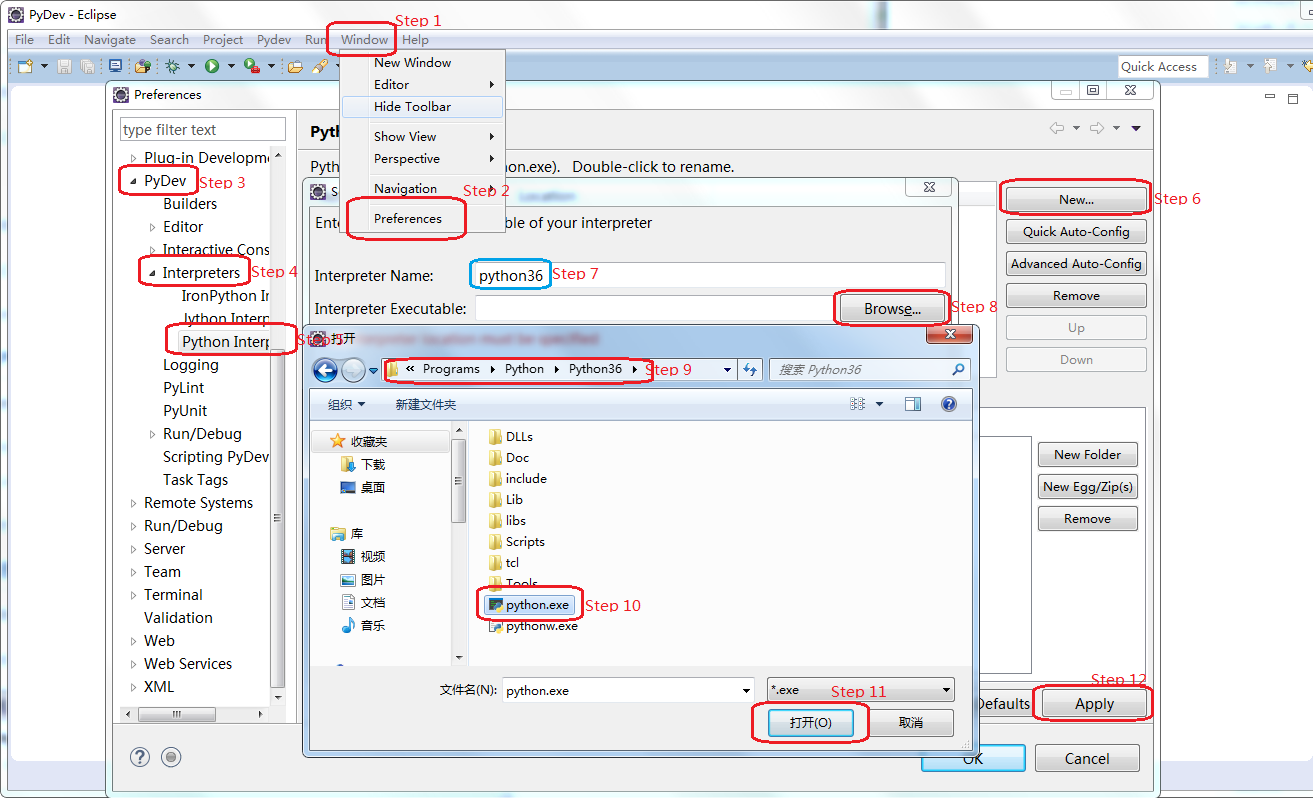The height and width of the screenshot is (798, 1313).
Task: Open the address bar history dropdown
Action: click(x=727, y=370)
